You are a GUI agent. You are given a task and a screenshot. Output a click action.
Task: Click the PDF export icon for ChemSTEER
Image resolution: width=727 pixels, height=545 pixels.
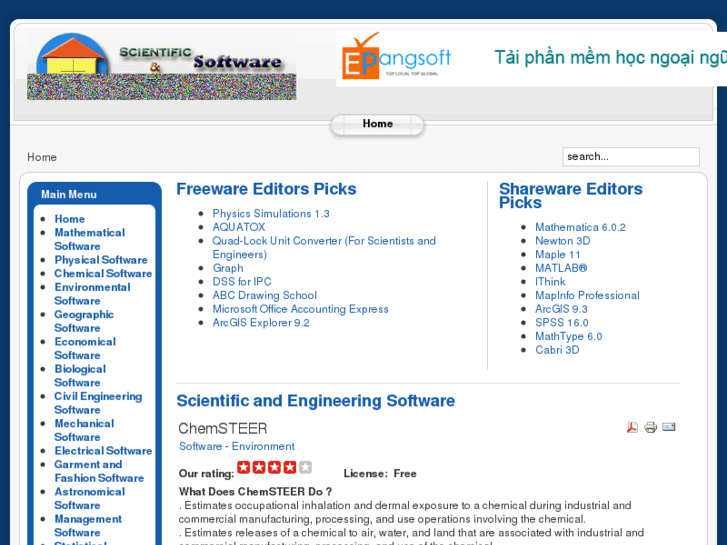[x=632, y=427]
